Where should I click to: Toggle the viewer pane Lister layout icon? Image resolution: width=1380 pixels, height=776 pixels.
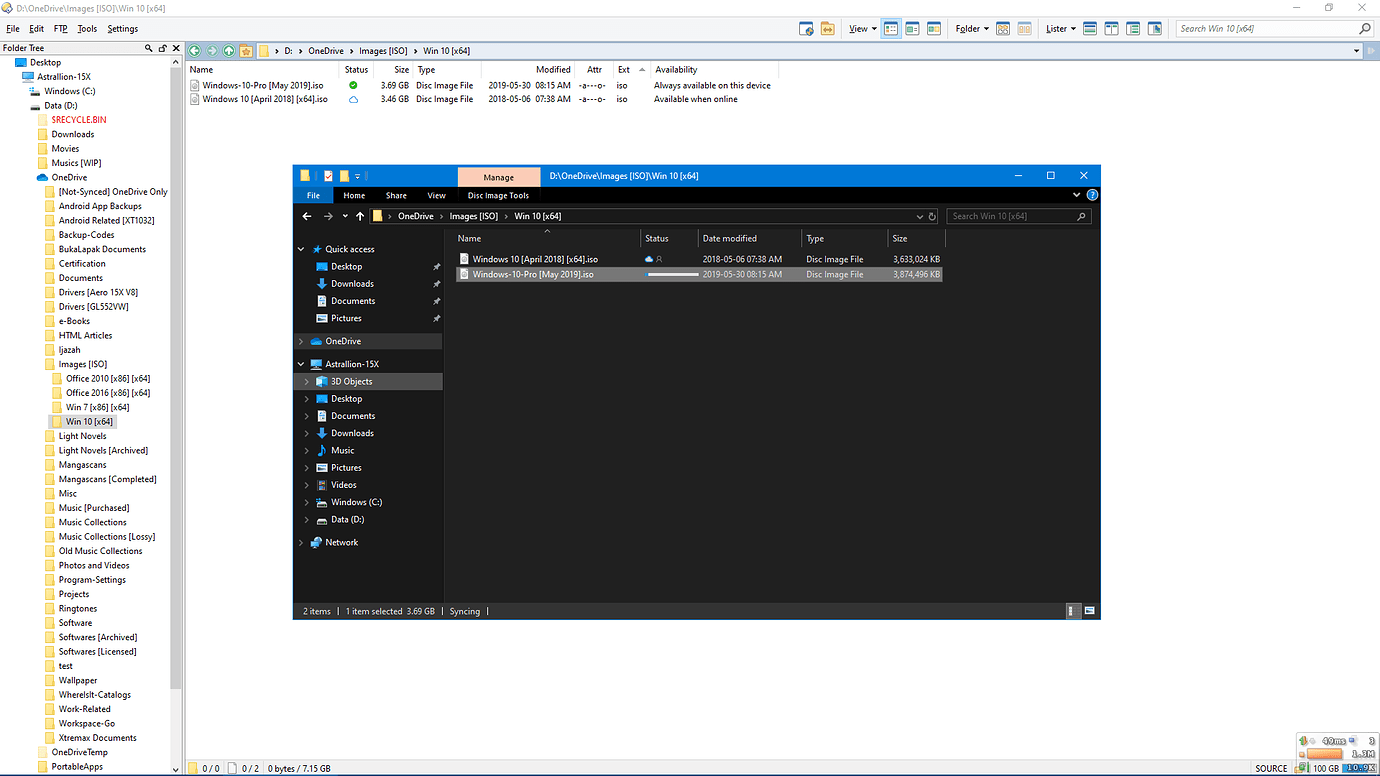(1156, 29)
